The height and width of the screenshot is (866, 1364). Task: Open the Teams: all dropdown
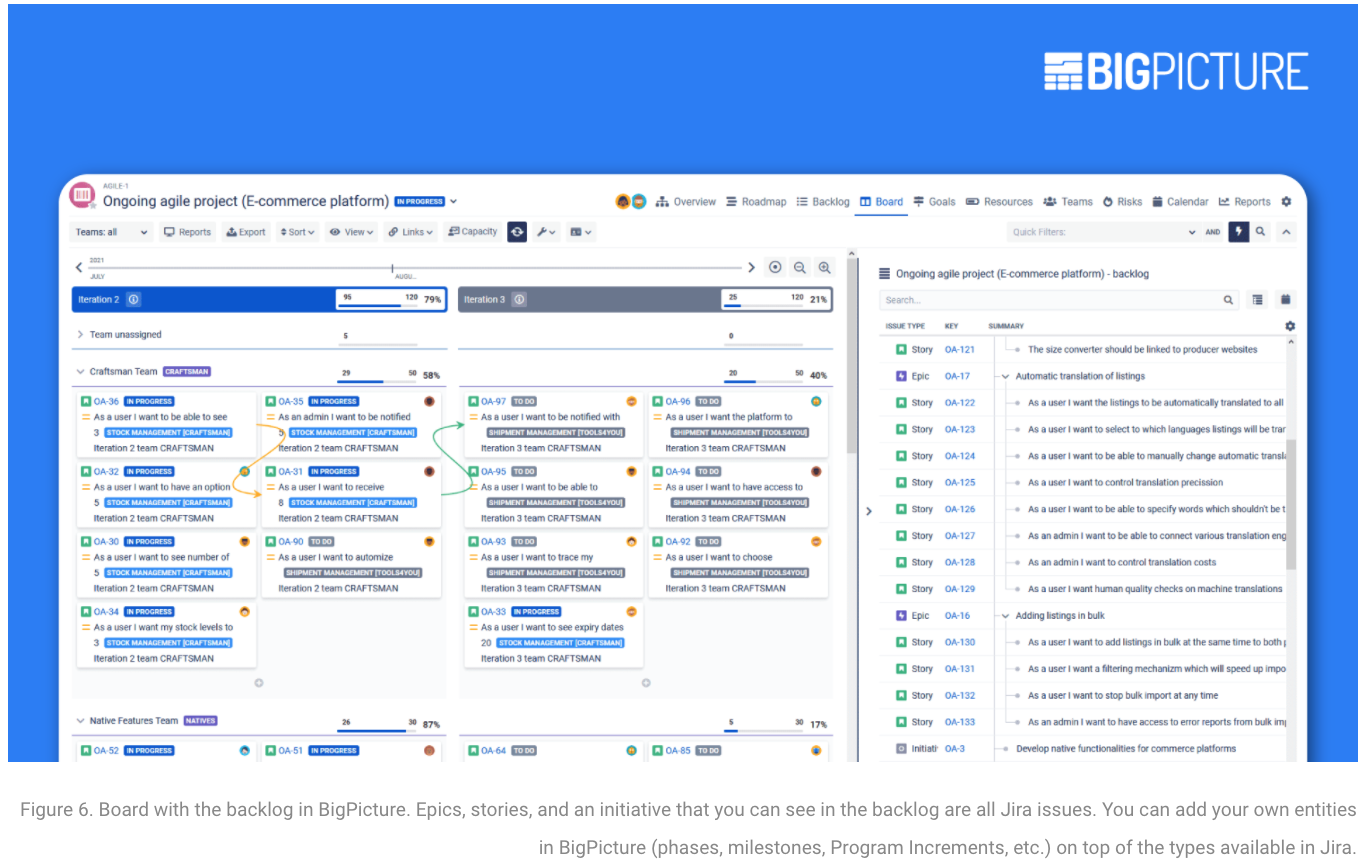(x=112, y=232)
